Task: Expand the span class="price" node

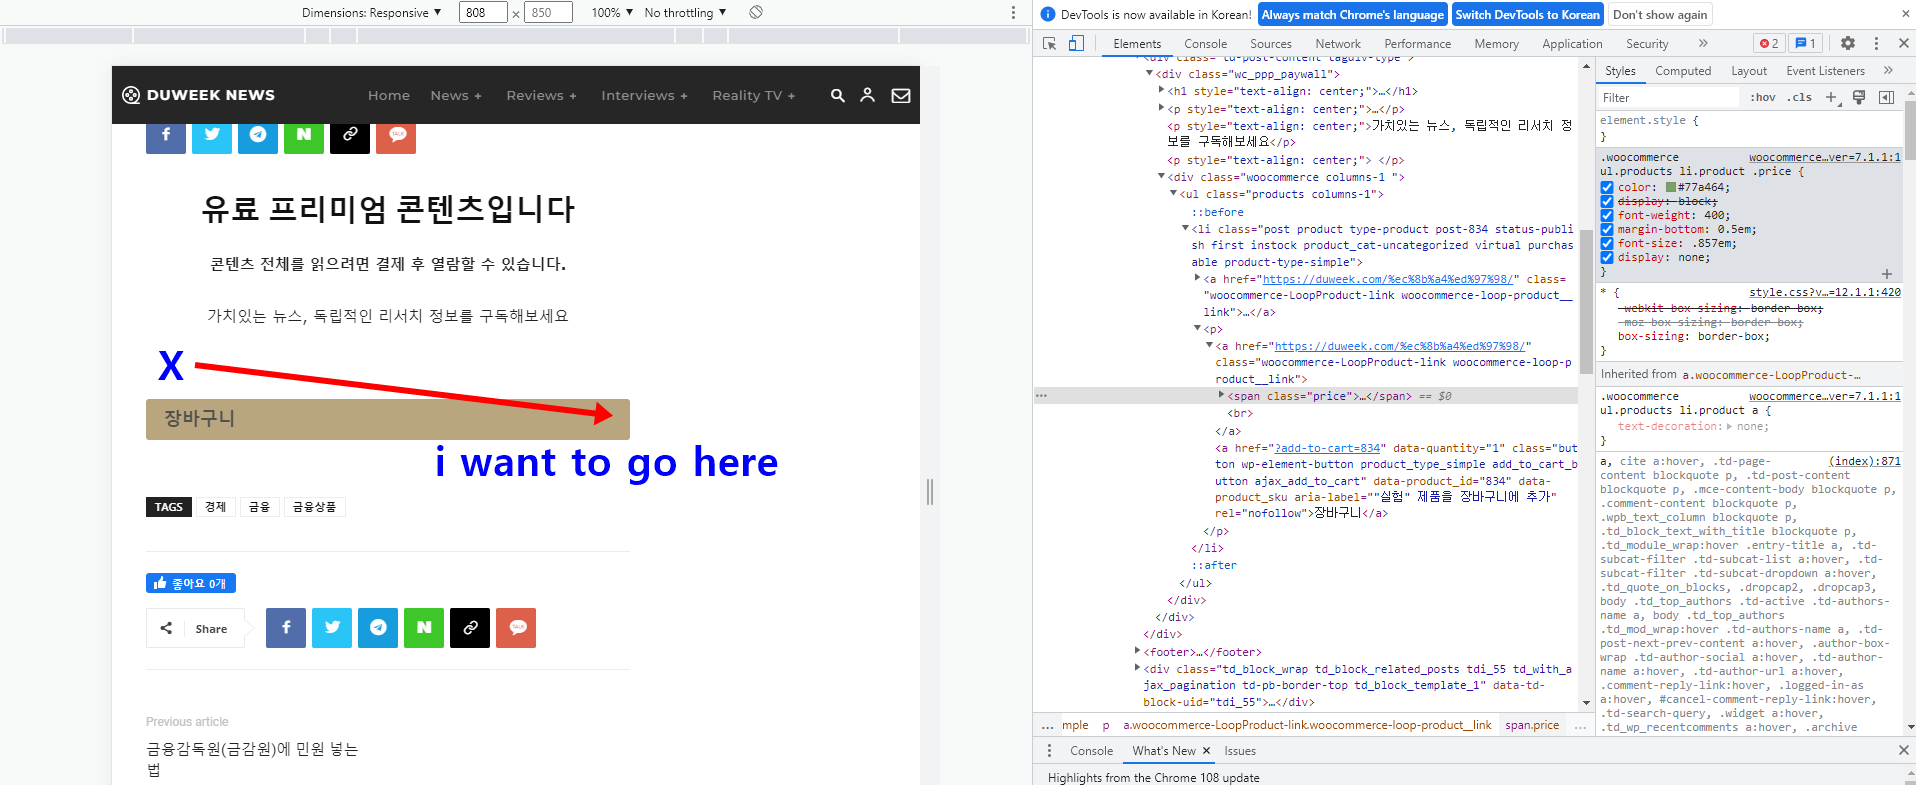Action: coord(1221,396)
